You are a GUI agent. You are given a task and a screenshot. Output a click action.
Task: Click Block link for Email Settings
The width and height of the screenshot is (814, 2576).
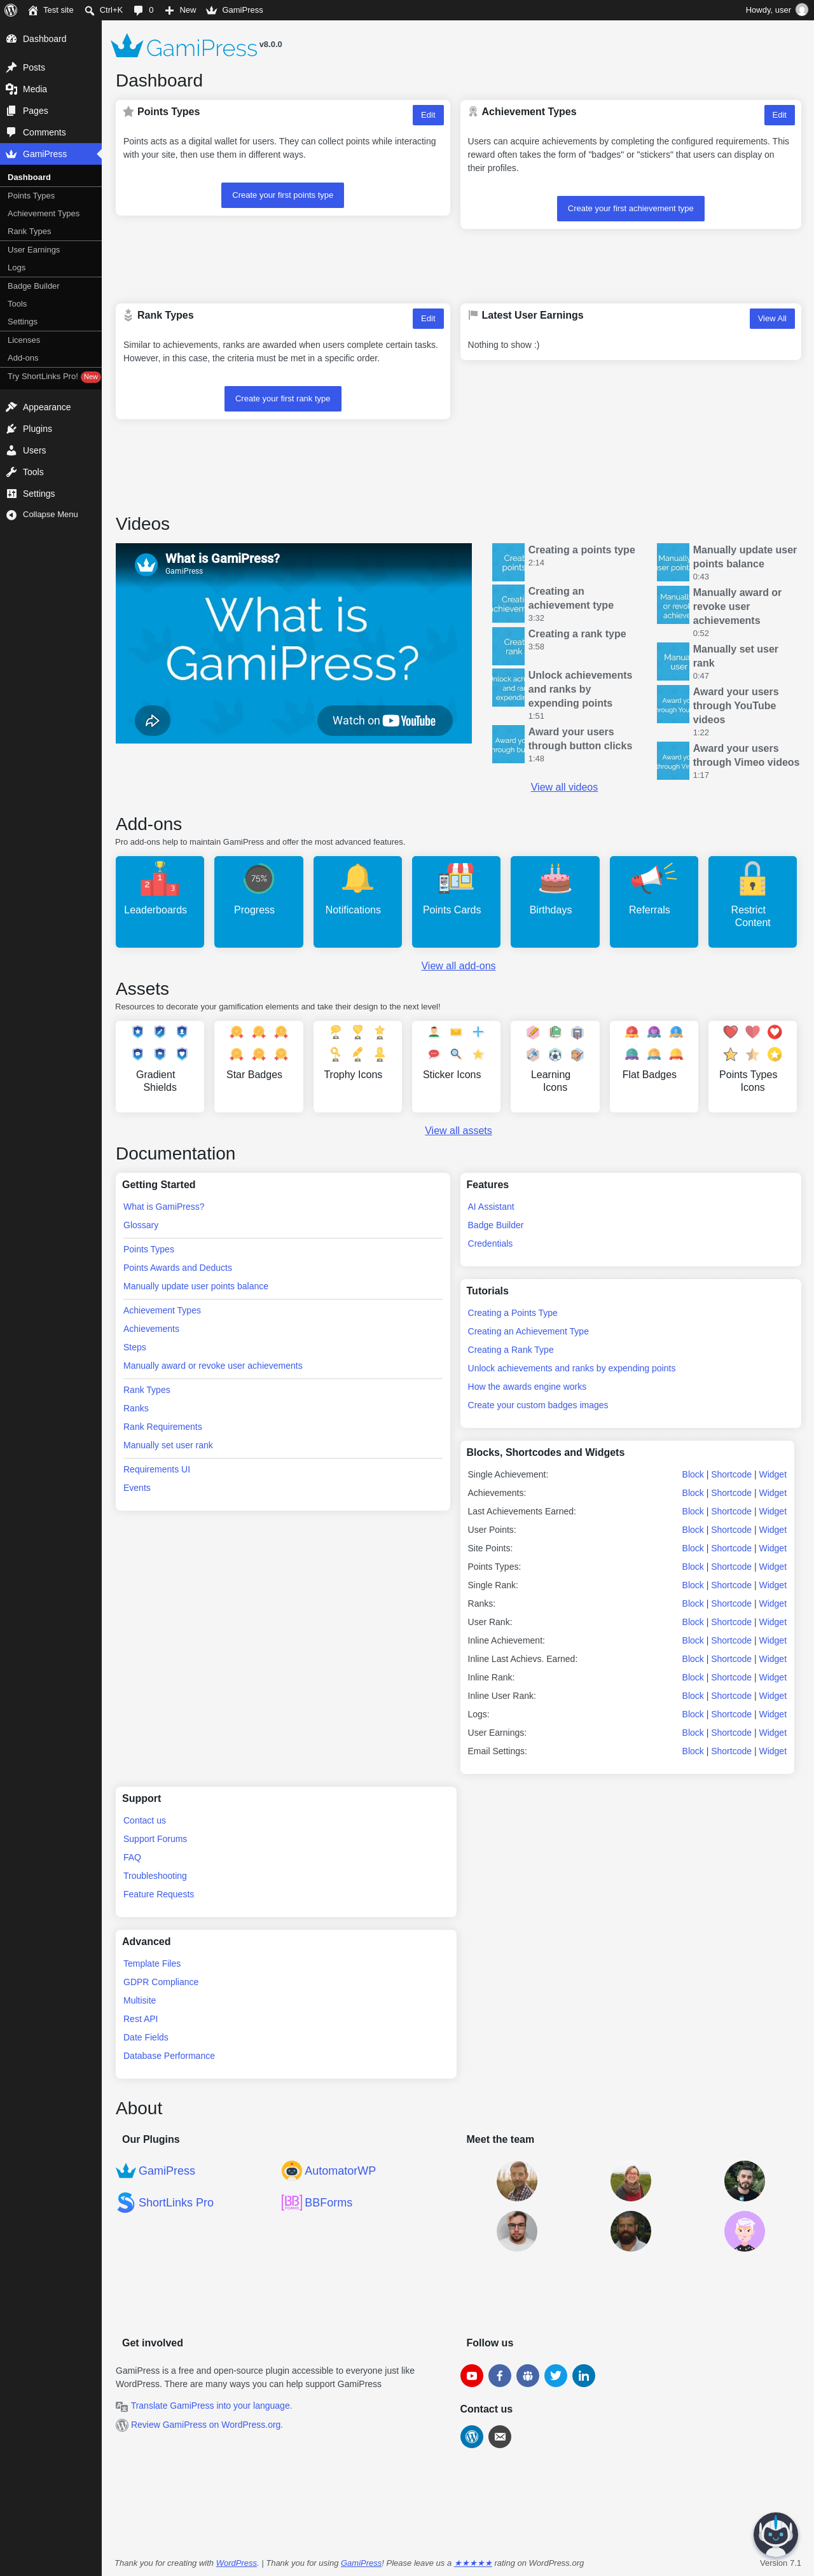693,1751
